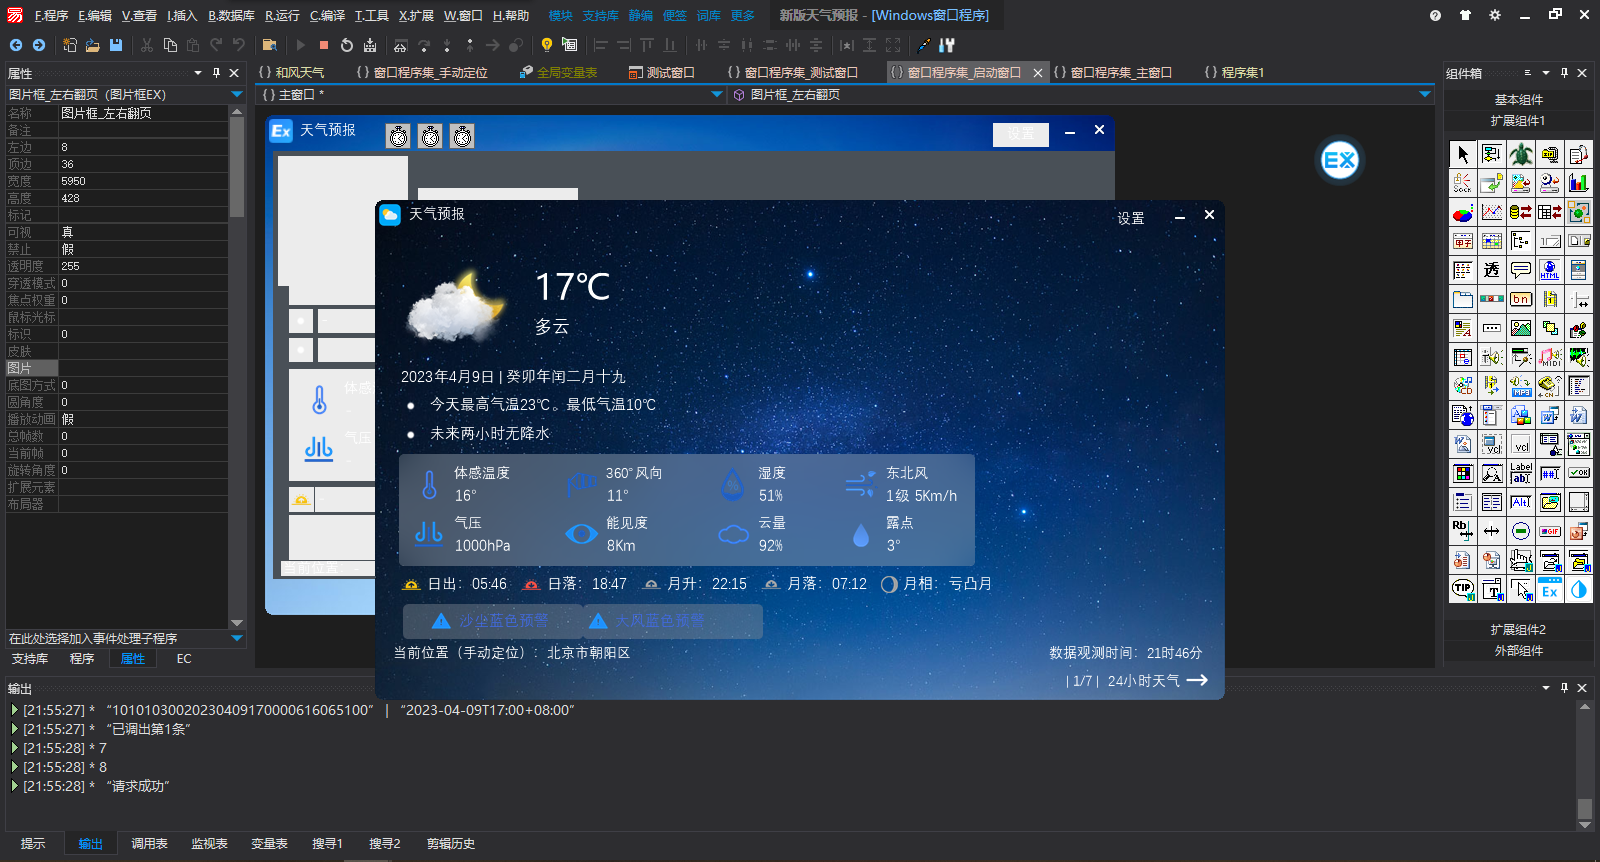Open the 图片框_左右翻页 editor dropdown on right
Viewport: 1600px width, 862px height.
point(1425,94)
